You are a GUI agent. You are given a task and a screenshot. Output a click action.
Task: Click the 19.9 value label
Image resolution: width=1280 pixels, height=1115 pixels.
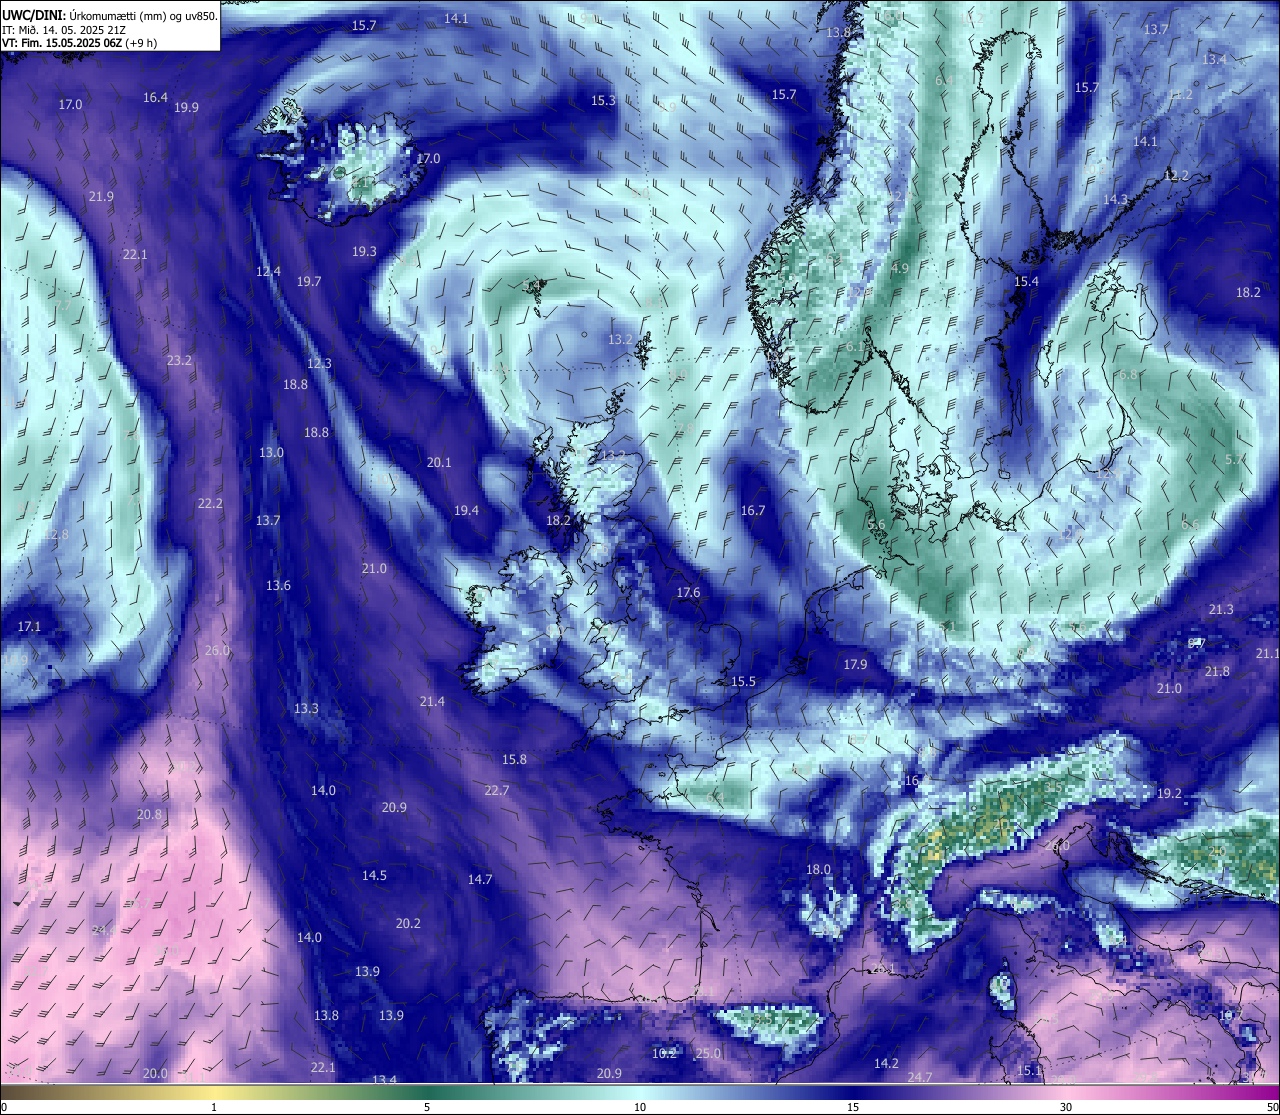point(186,107)
